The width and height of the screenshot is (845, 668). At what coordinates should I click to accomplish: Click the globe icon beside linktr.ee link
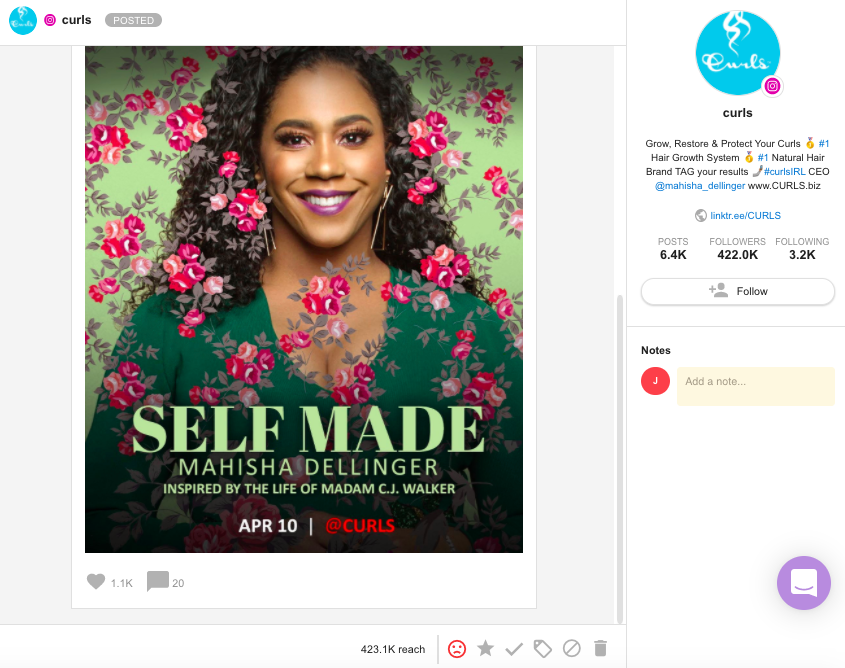(x=701, y=215)
